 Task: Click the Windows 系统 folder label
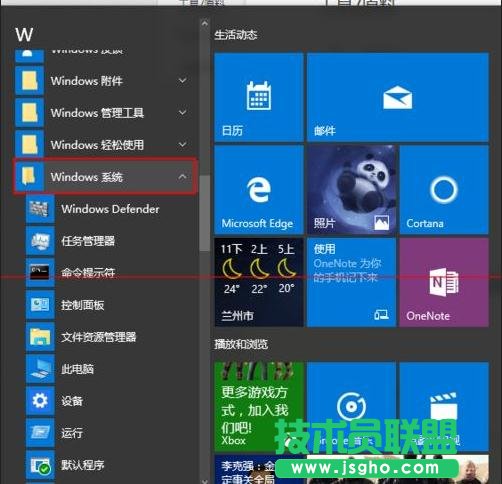point(87,177)
